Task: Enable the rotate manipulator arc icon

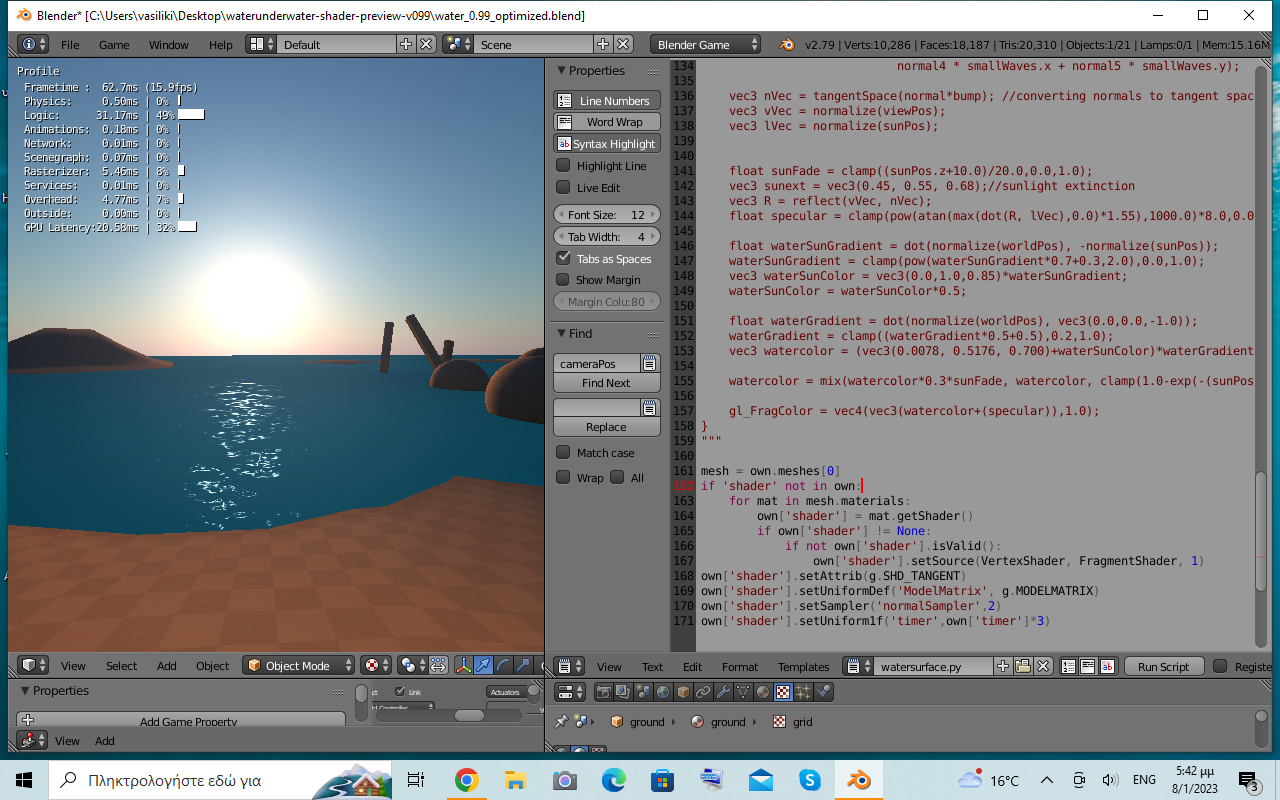Action: tap(504, 665)
